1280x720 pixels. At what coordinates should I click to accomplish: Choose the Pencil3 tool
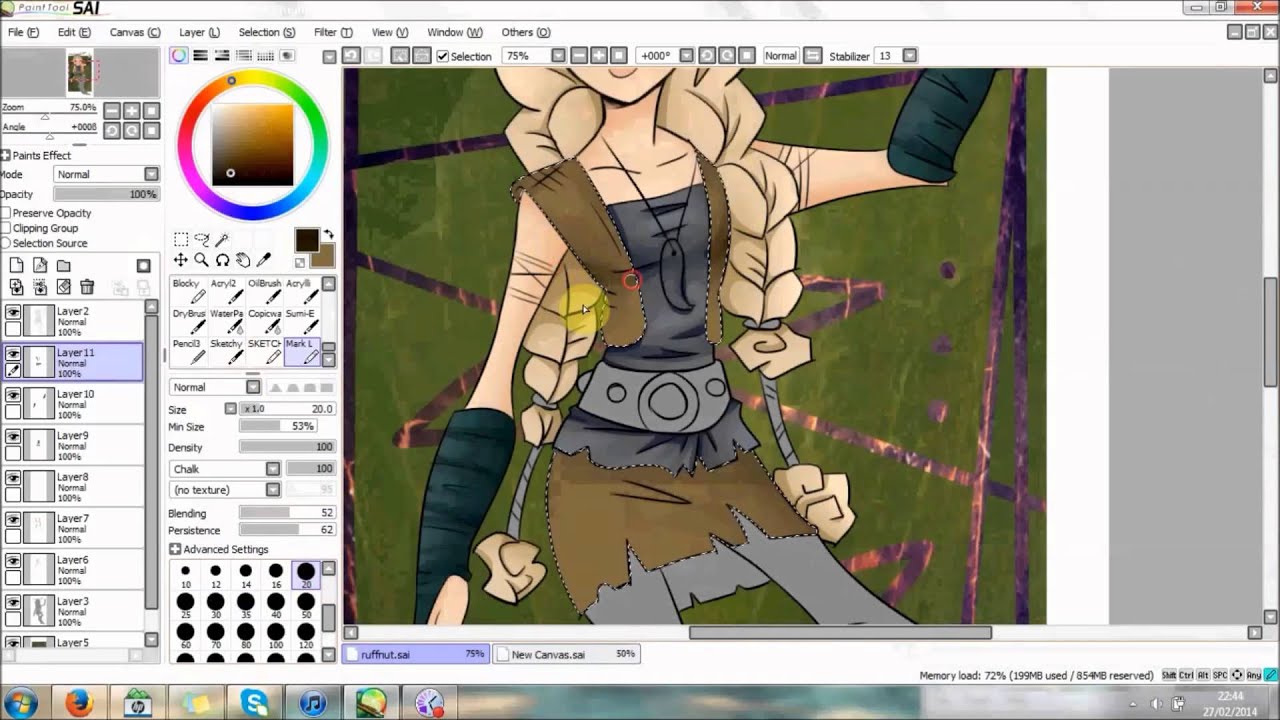pos(188,351)
